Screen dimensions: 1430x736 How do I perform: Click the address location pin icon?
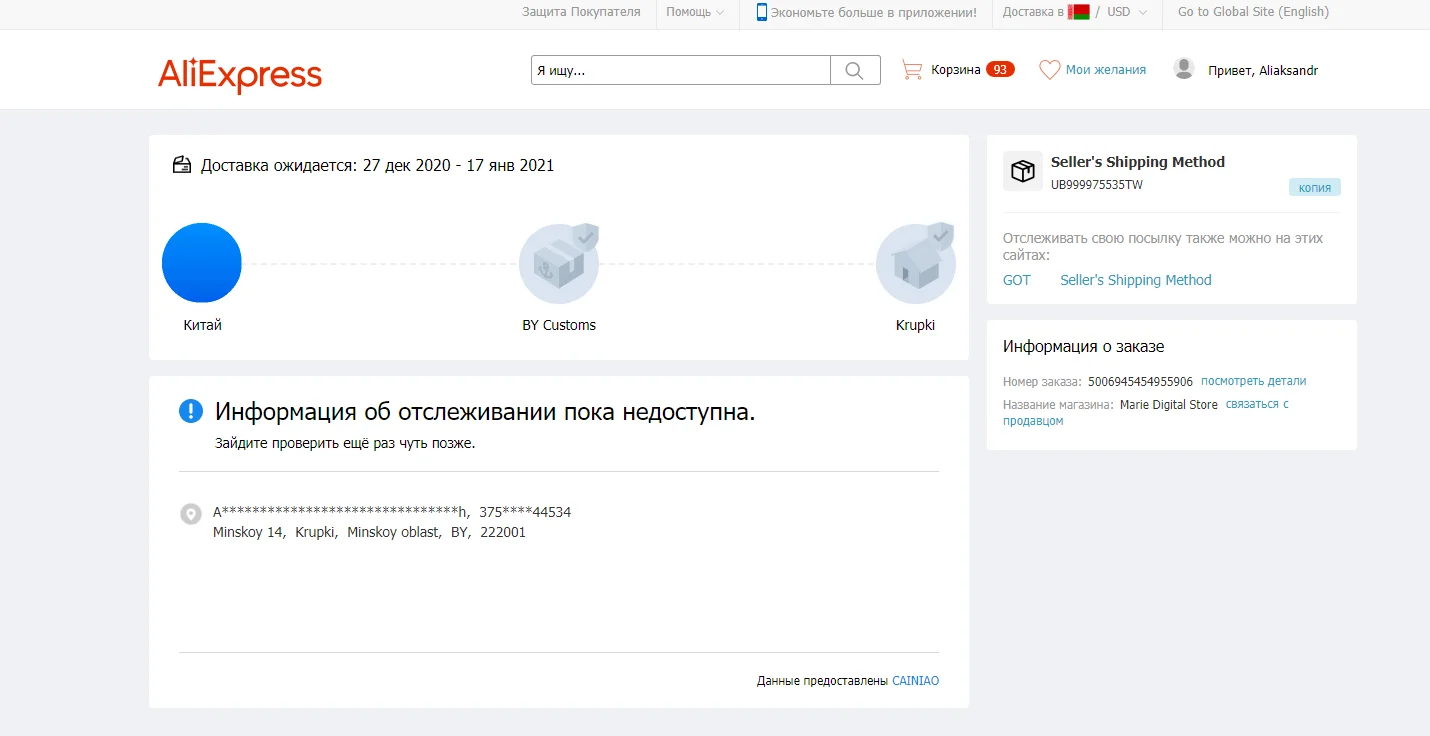point(190,514)
